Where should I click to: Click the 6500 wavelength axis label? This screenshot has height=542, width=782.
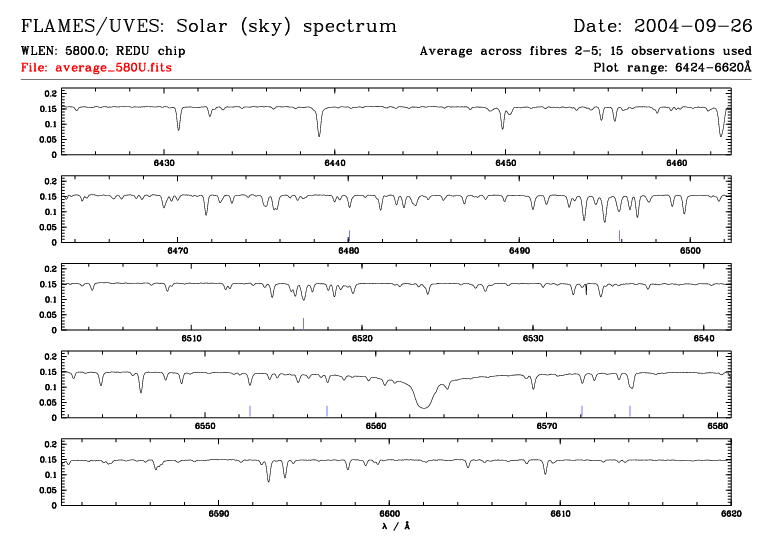tap(690, 251)
